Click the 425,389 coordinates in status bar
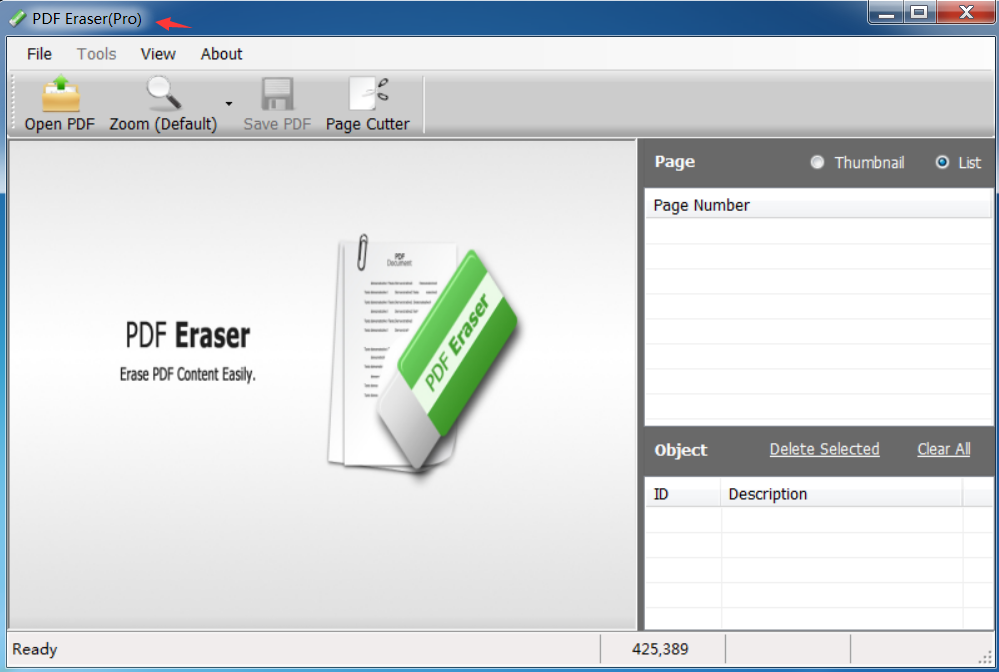 [660, 649]
